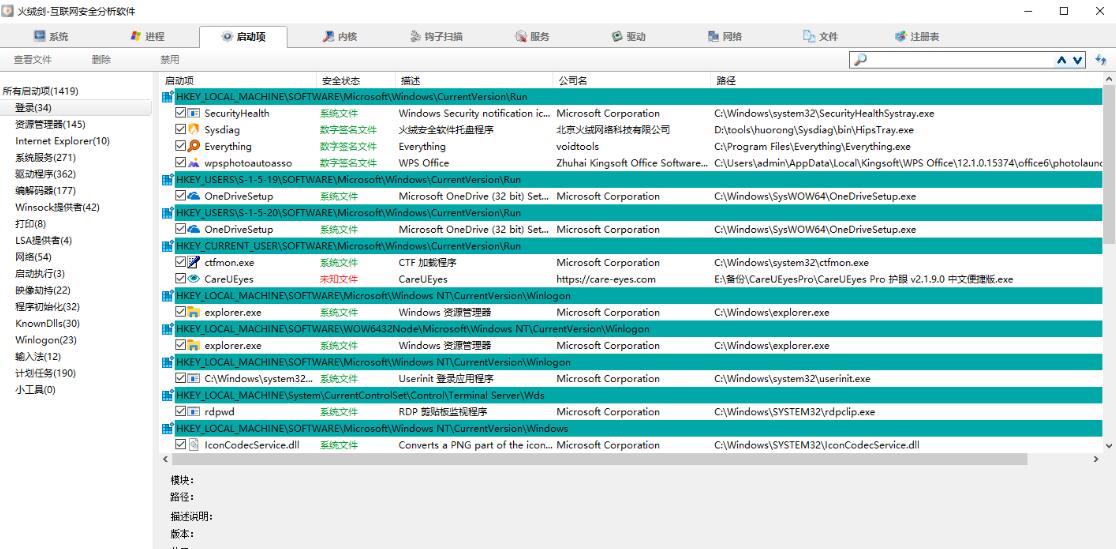The height and width of the screenshot is (549, 1116).
Task: Select 所有启动项(1419) in sidebar
Action: 41,91
